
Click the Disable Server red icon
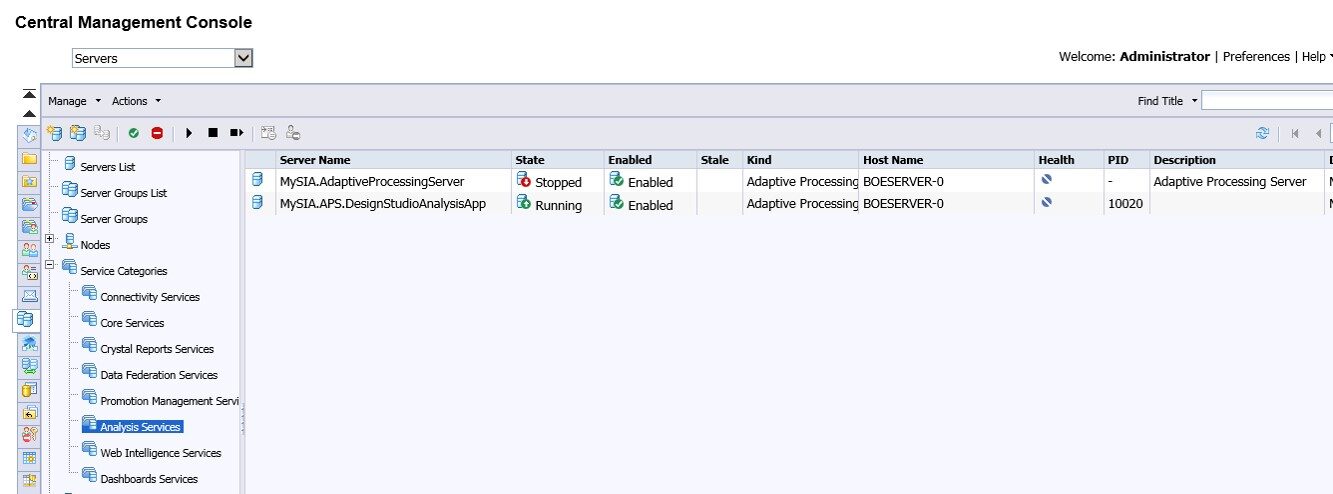[157, 133]
